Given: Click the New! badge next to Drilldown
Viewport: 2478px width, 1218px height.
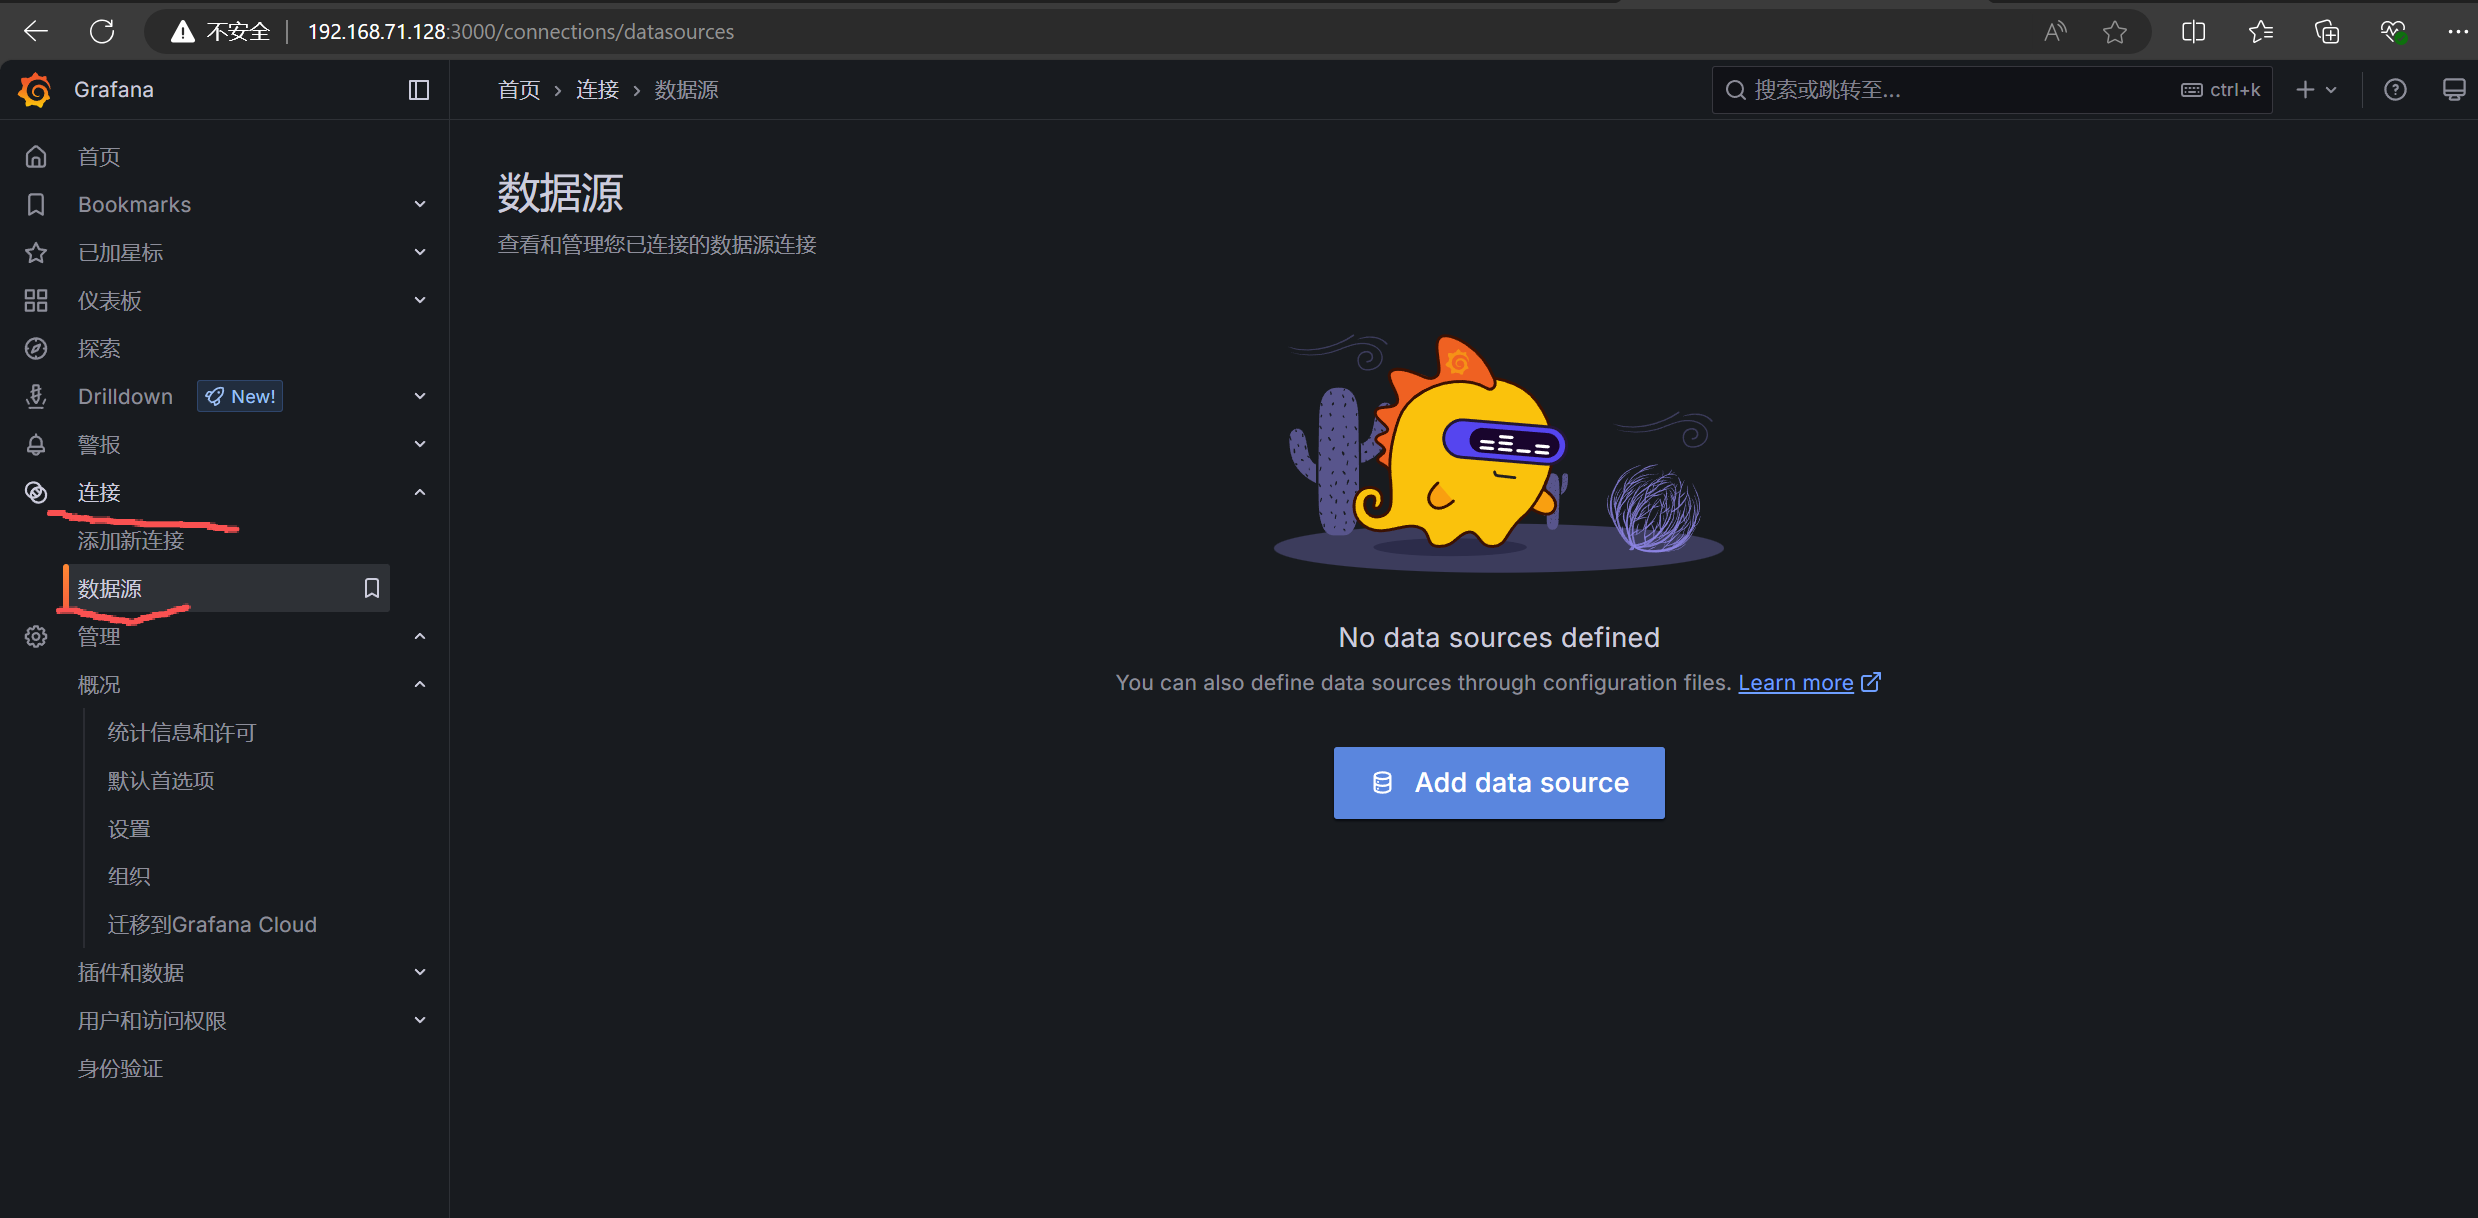Looking at the screenshot, I should coord(240,397).
